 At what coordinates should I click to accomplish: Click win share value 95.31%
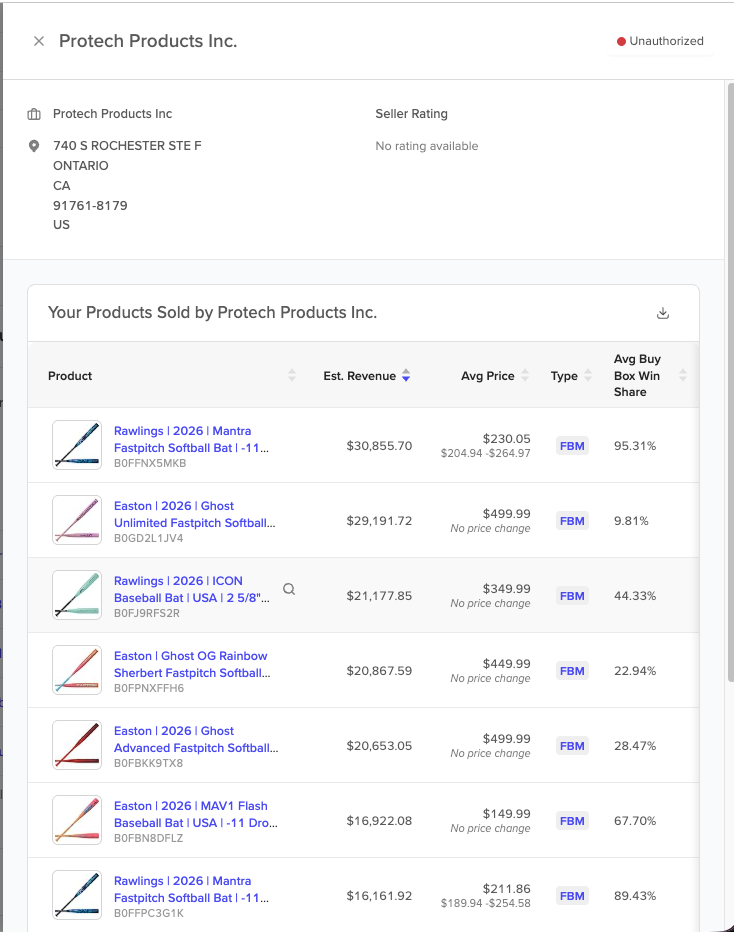pyautogui.click(x=635, y=446)
